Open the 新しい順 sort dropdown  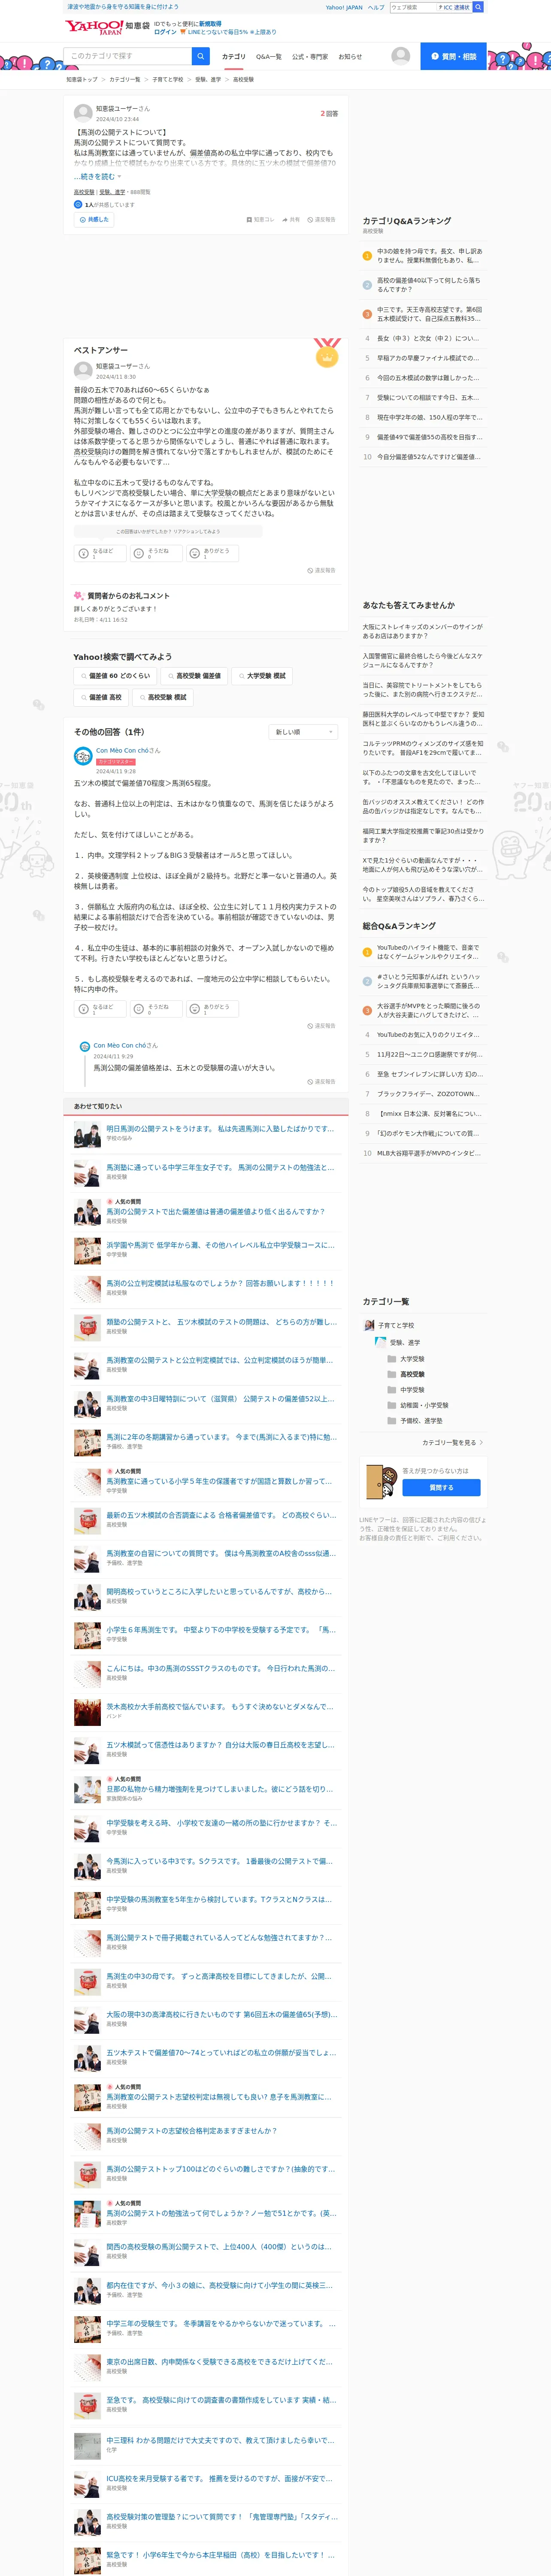[304, 732]
